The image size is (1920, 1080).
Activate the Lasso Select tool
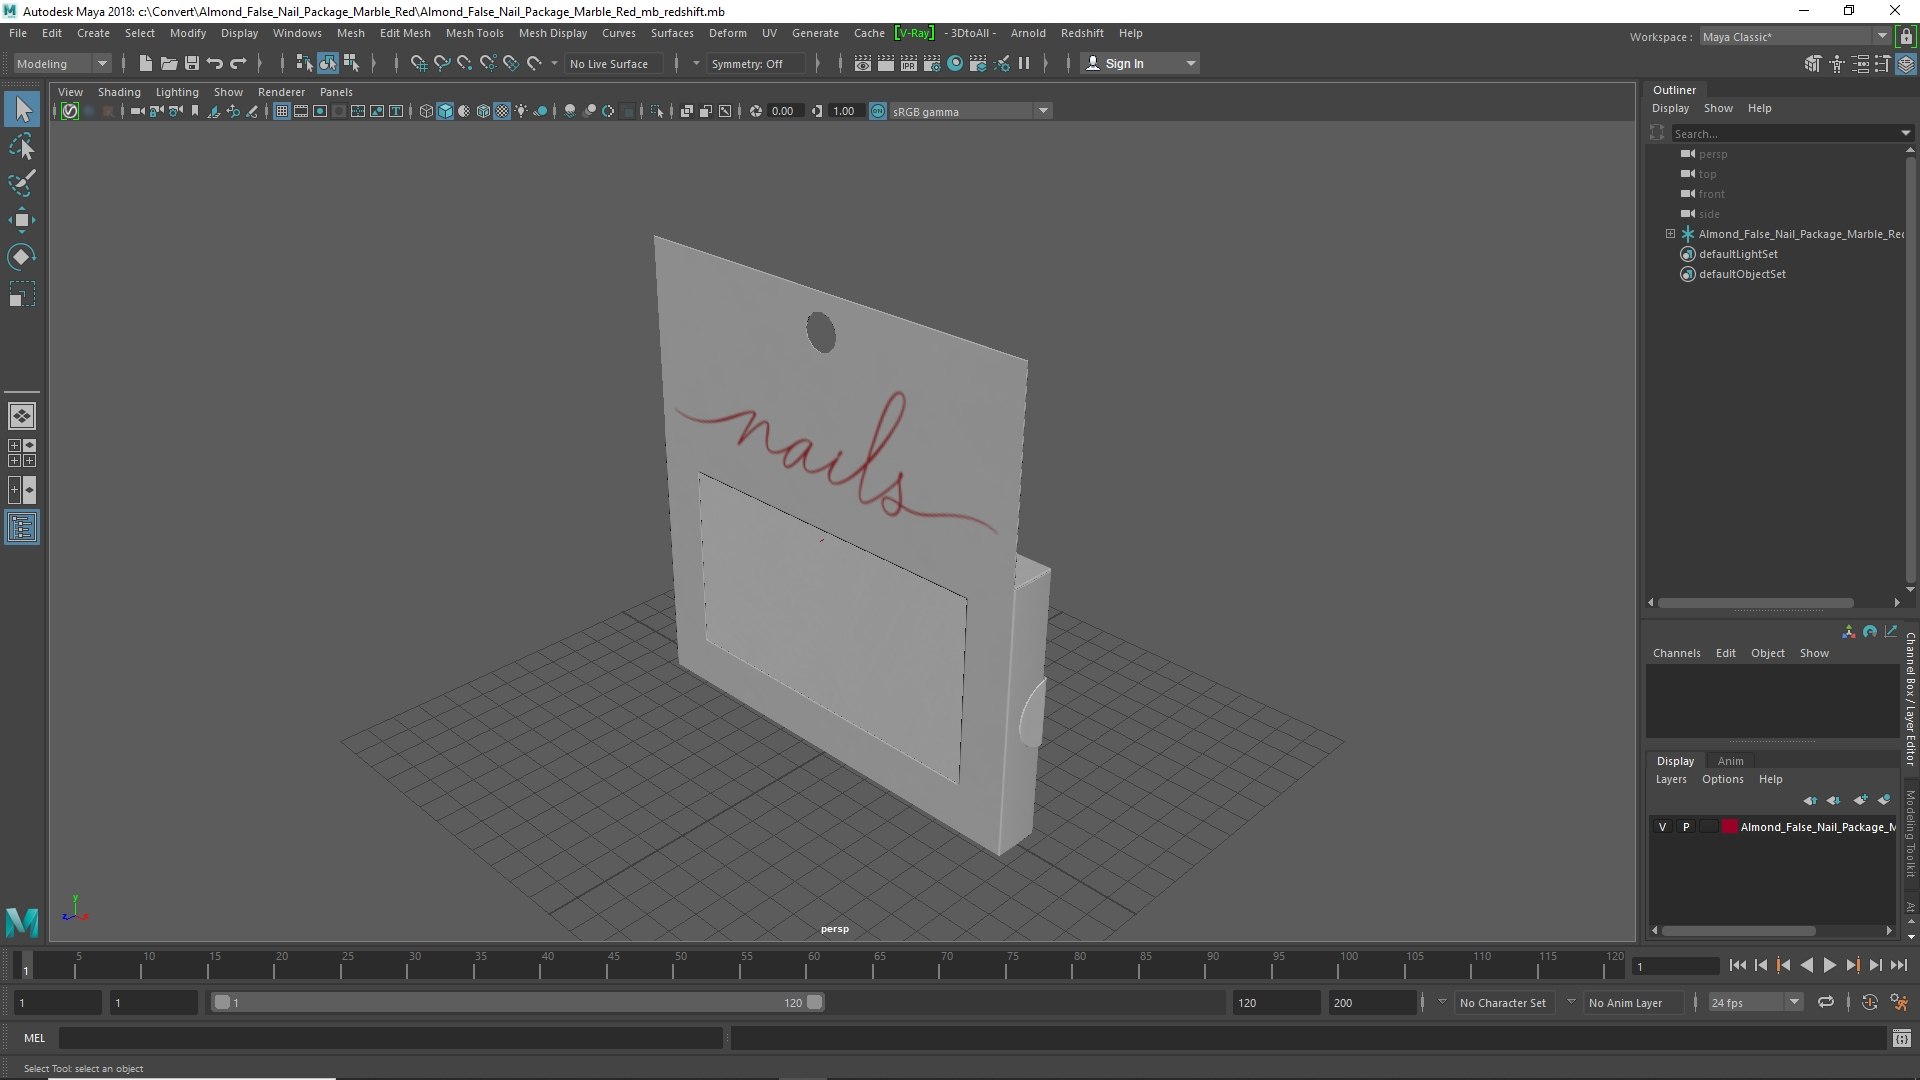[x=22, y=147]
